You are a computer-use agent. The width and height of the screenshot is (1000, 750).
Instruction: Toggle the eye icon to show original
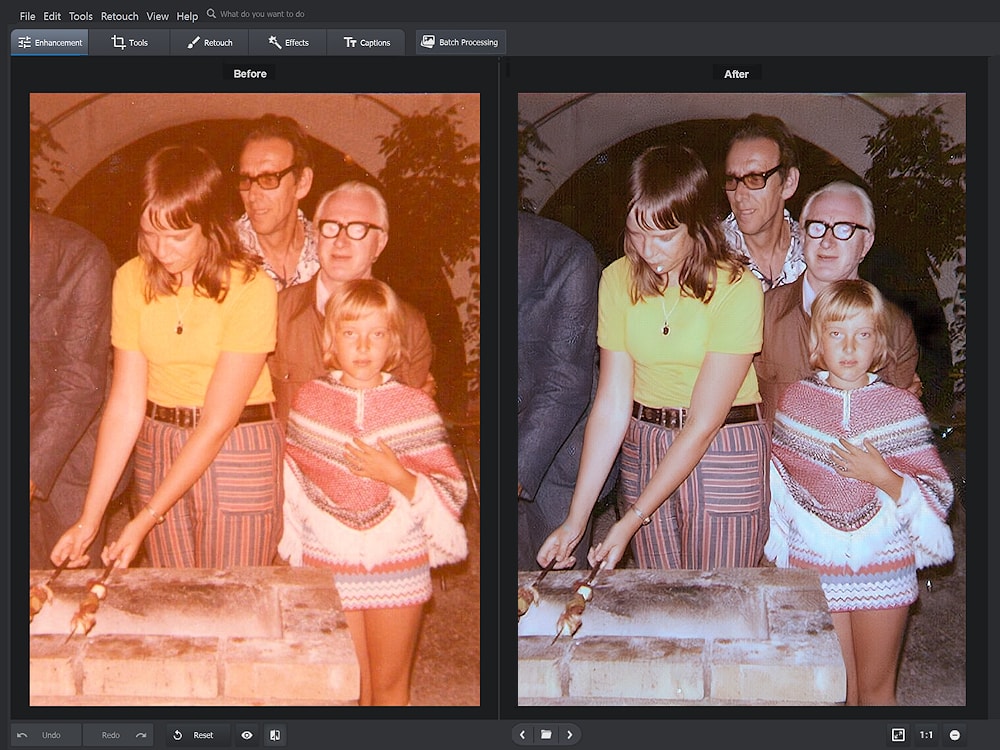(x=247, y=735)
